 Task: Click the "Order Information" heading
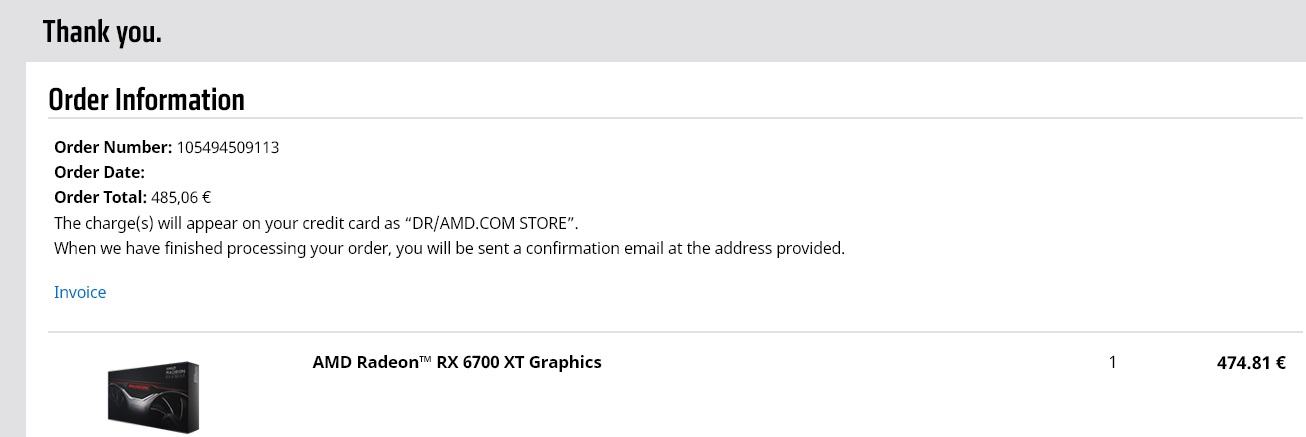pos(146,100)
